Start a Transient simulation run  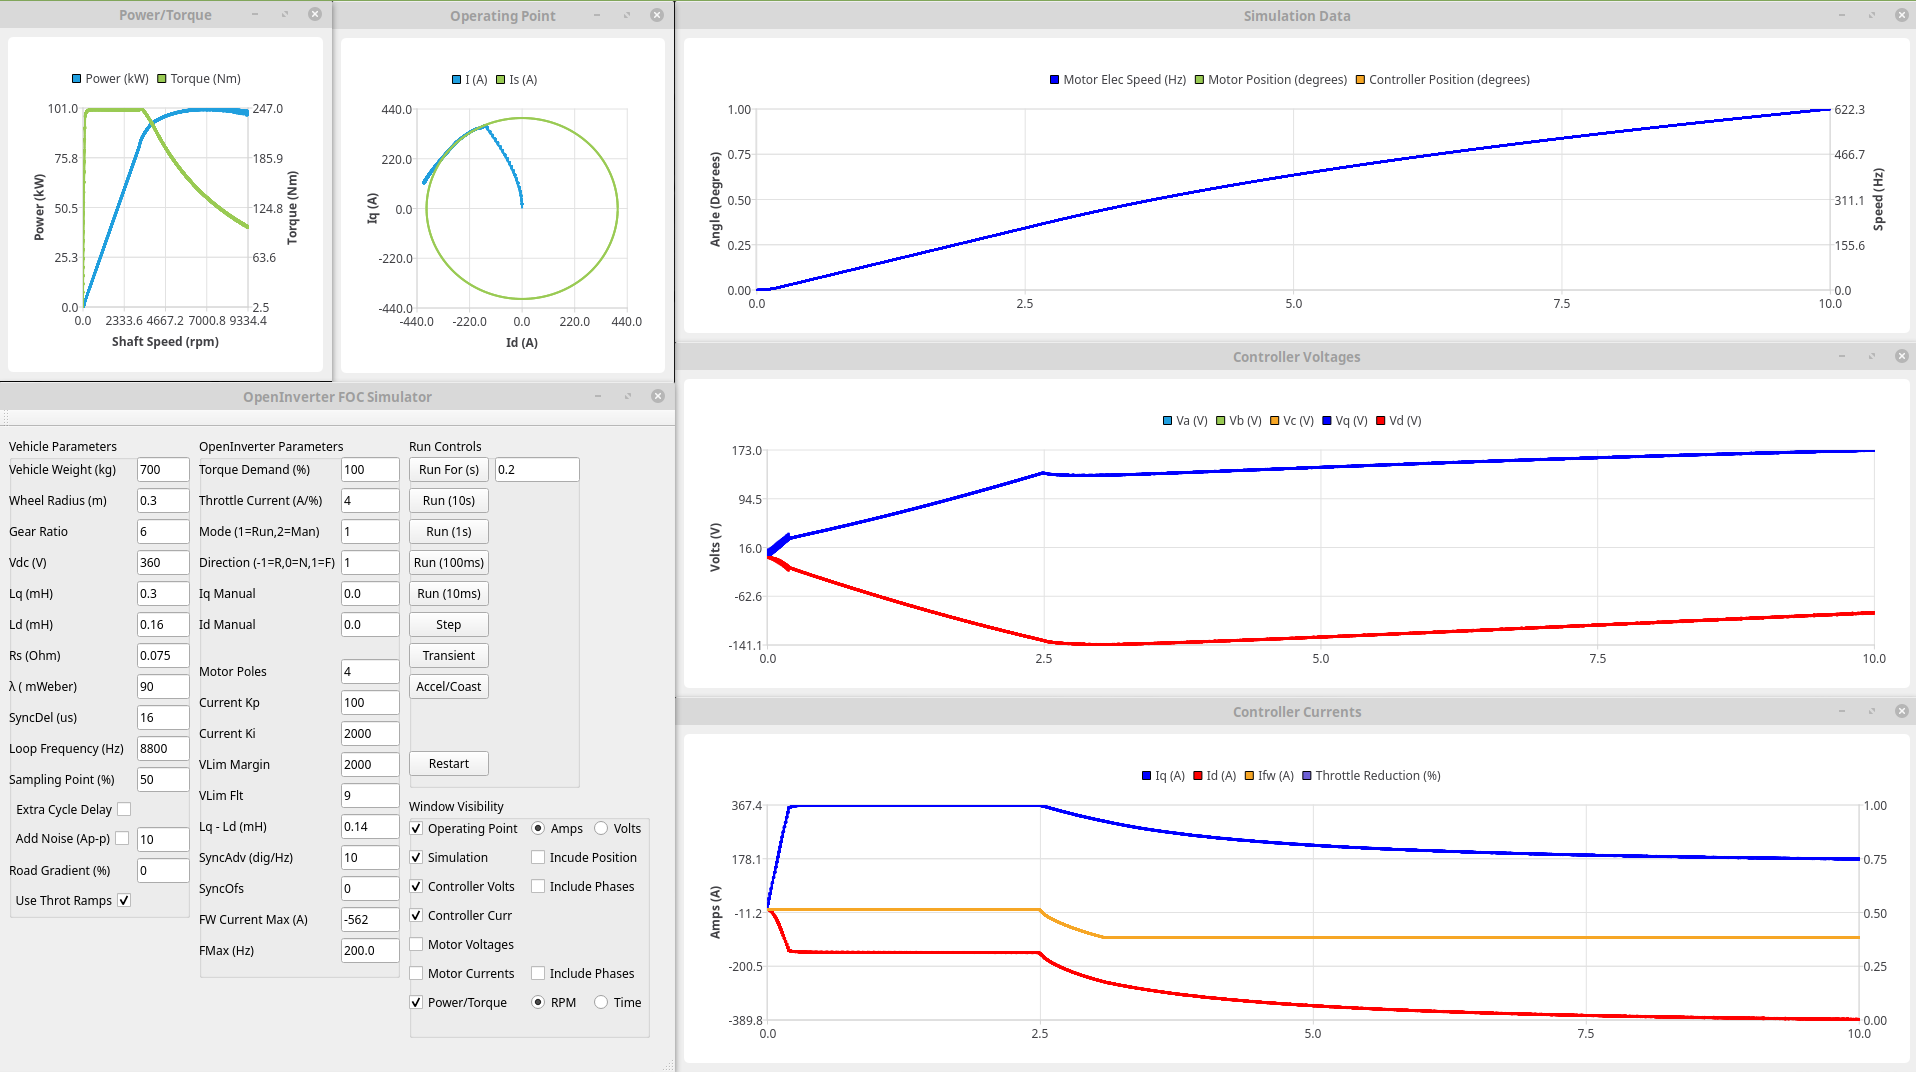point(448,655)
